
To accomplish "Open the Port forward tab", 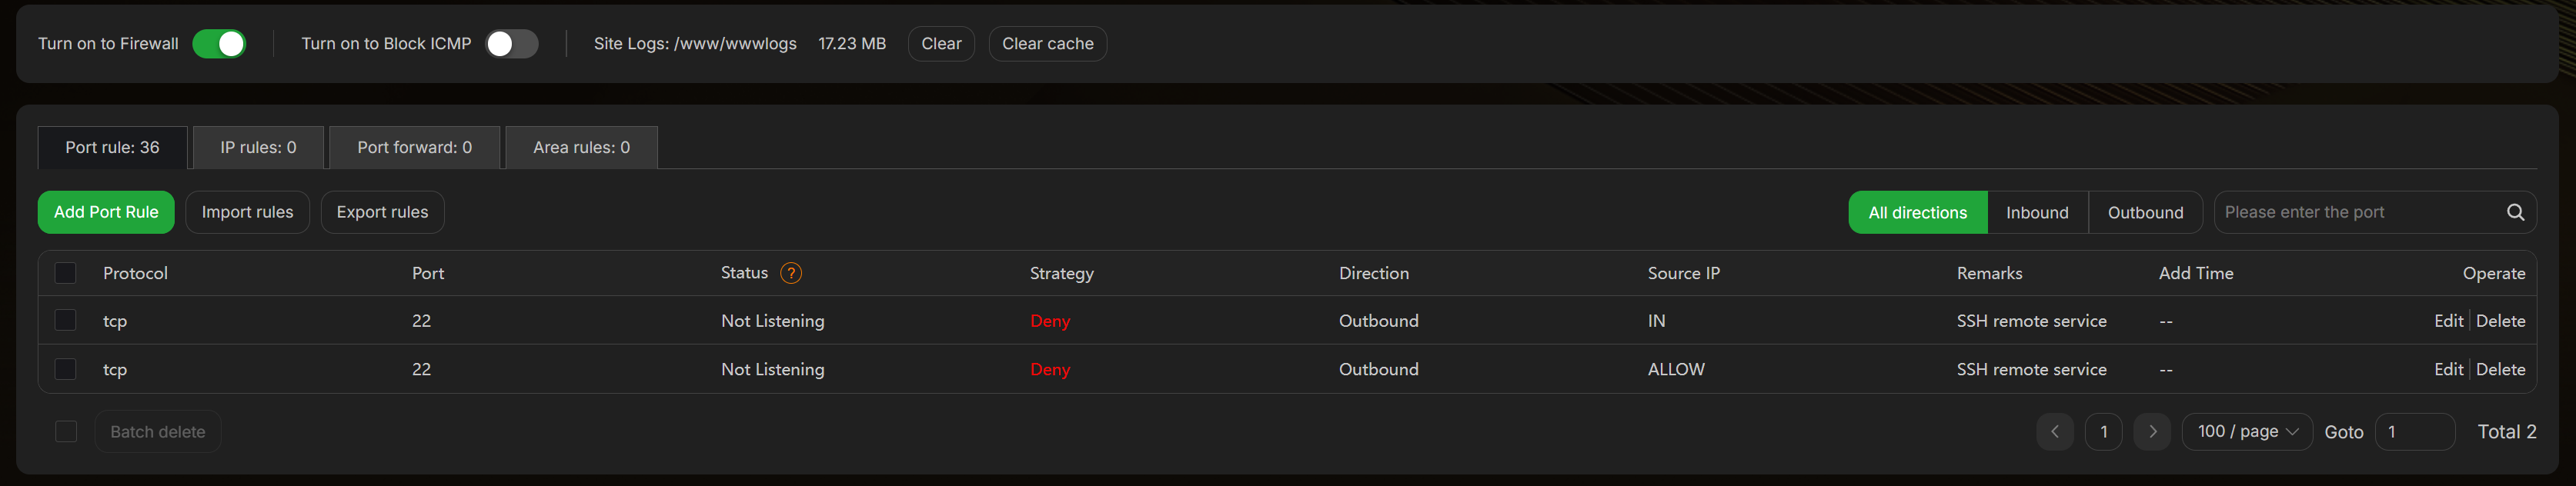I will click(x=414, y=148).
